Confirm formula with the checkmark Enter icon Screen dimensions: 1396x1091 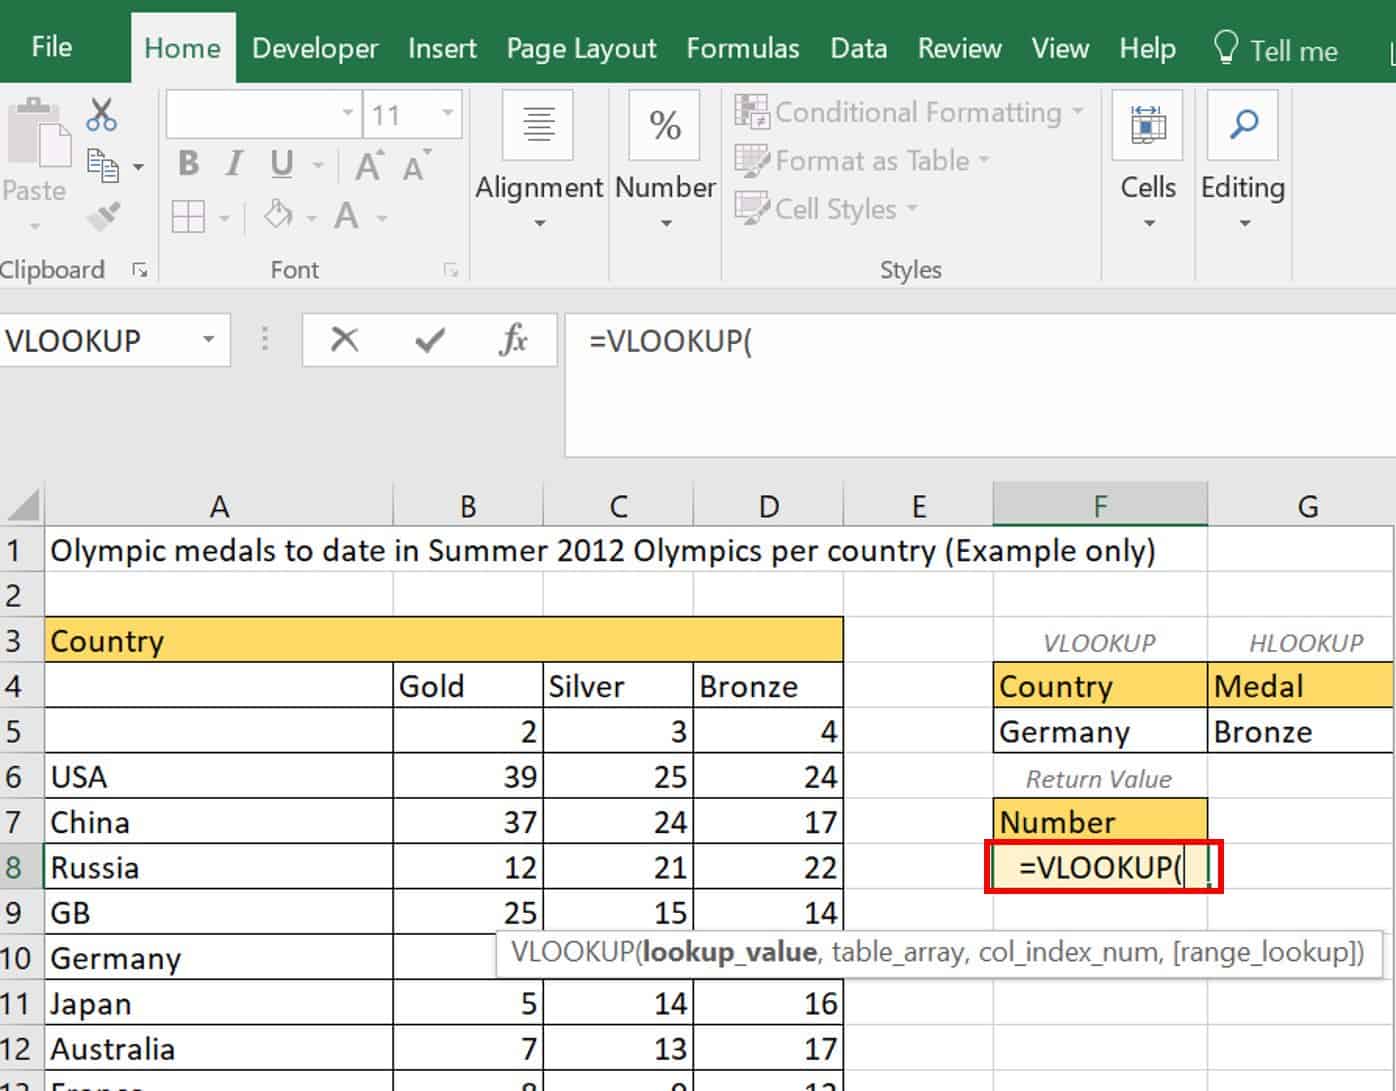430,340
